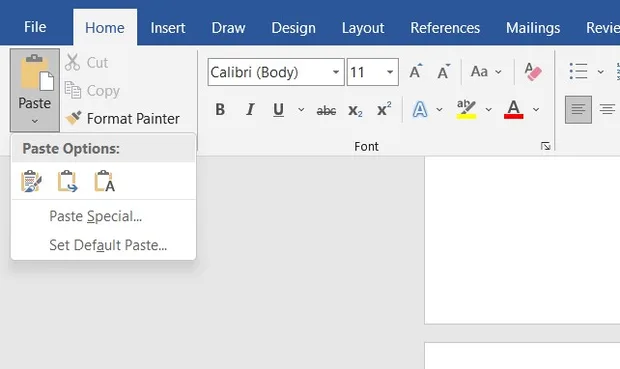Open the File tab
This screenshot has height=369, width=620.
pos(35,27)
